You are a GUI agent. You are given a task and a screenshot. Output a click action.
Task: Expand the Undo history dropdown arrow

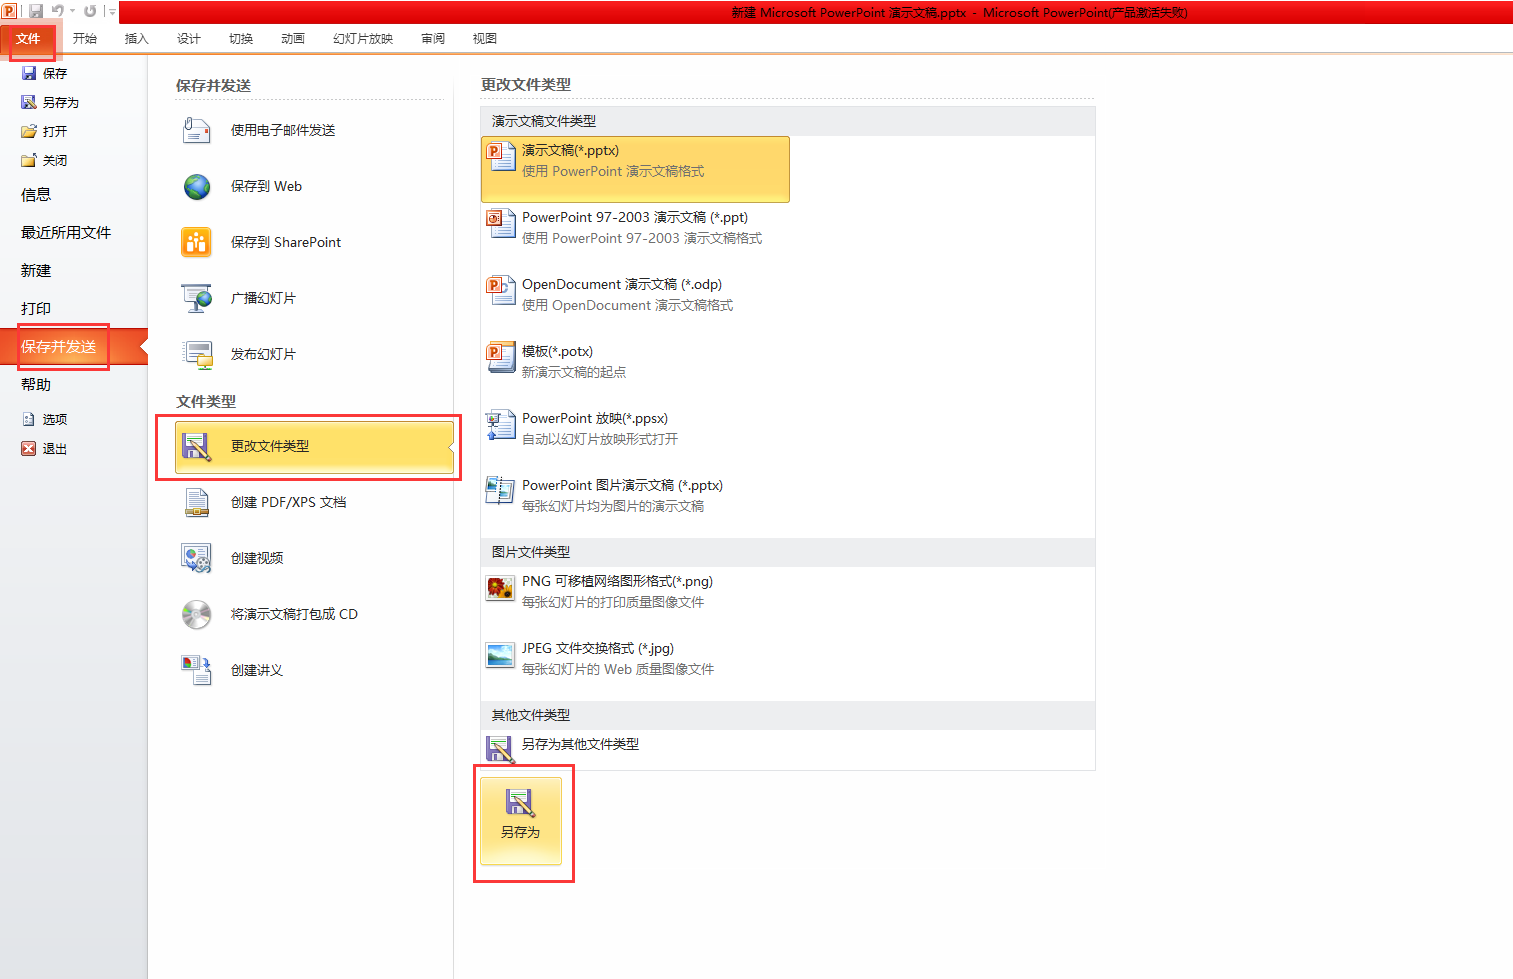(72, 11)
